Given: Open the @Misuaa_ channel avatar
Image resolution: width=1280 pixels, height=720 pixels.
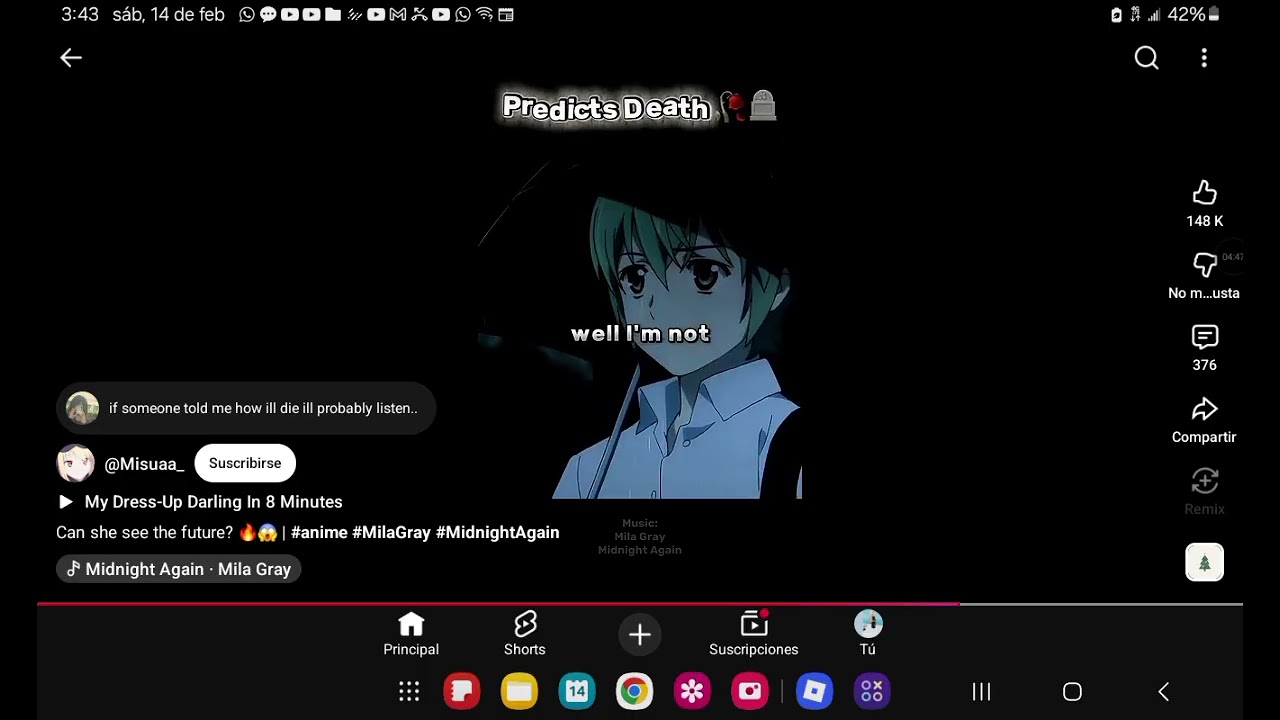Looking at the screenshot, I should pos(75,463).
